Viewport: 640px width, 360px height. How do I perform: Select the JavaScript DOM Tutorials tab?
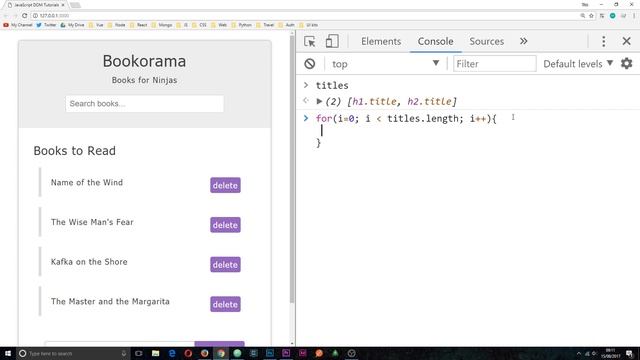36,5
